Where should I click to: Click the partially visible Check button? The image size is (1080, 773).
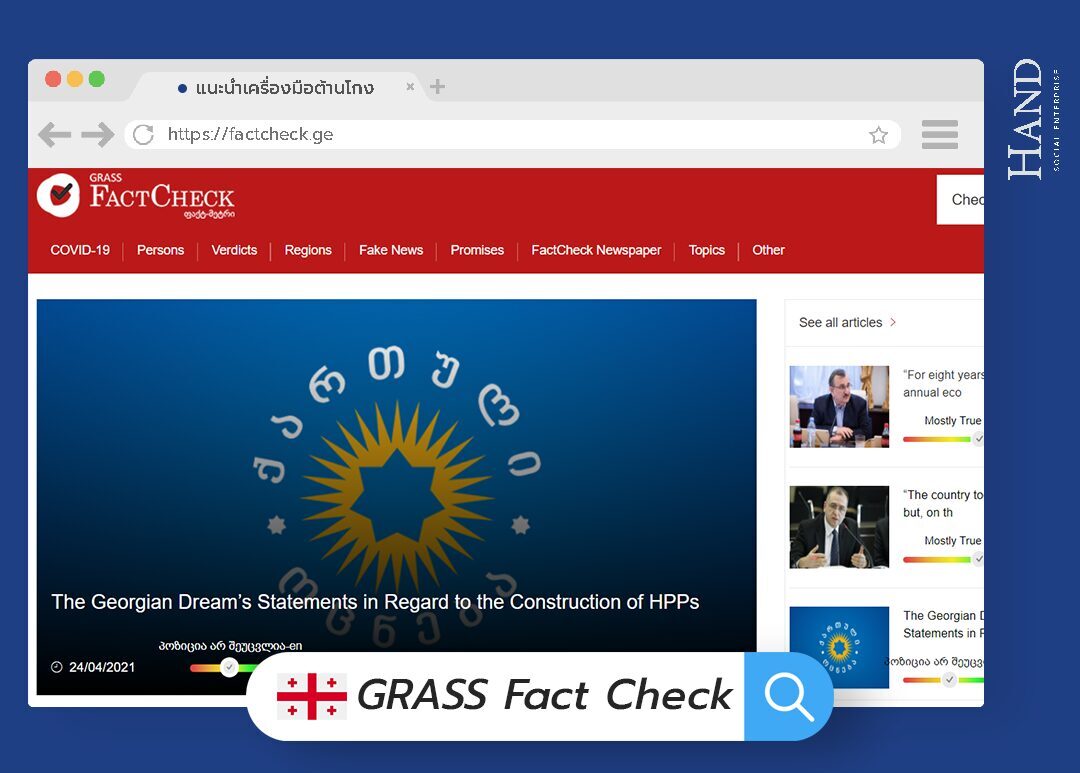point(960,200)
